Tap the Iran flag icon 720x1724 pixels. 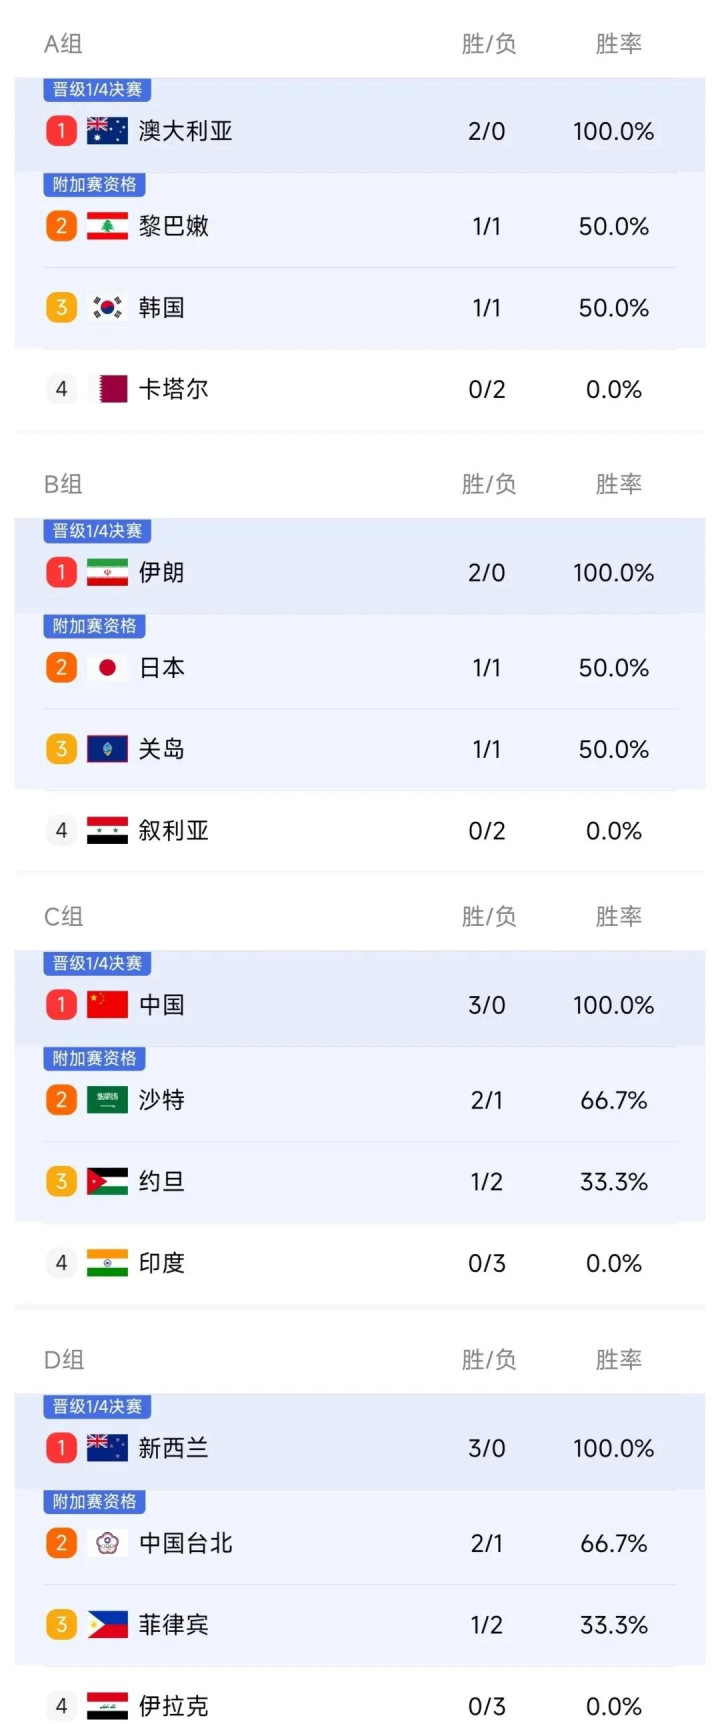point(107,572)
